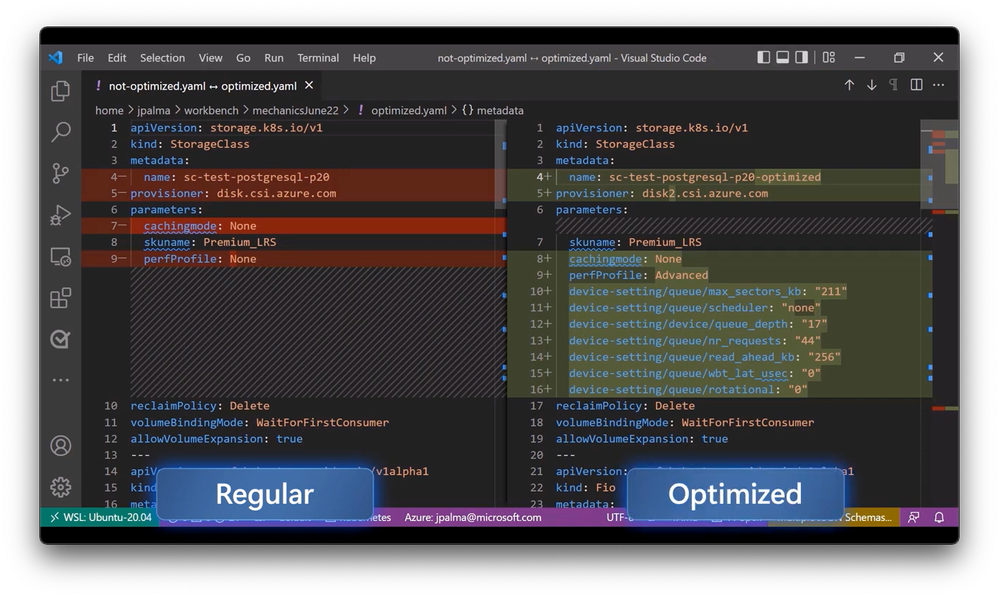Click removed 'perfProfile: None' line in left pane
This screenshot has height=597, width=999.
pos(293,259)
